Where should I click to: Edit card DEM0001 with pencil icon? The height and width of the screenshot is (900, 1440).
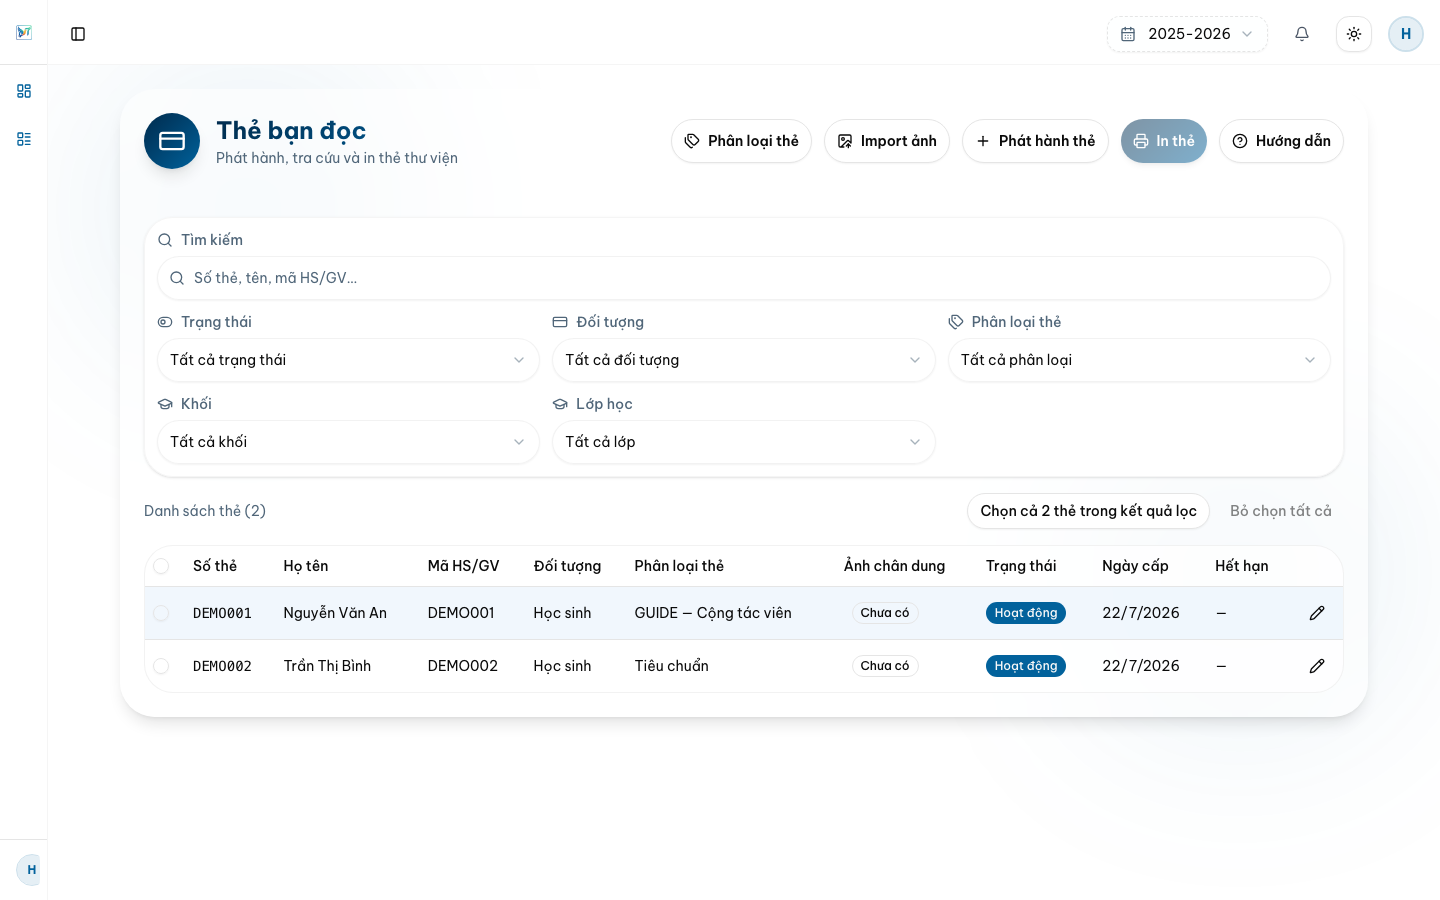pos(1317,613)
